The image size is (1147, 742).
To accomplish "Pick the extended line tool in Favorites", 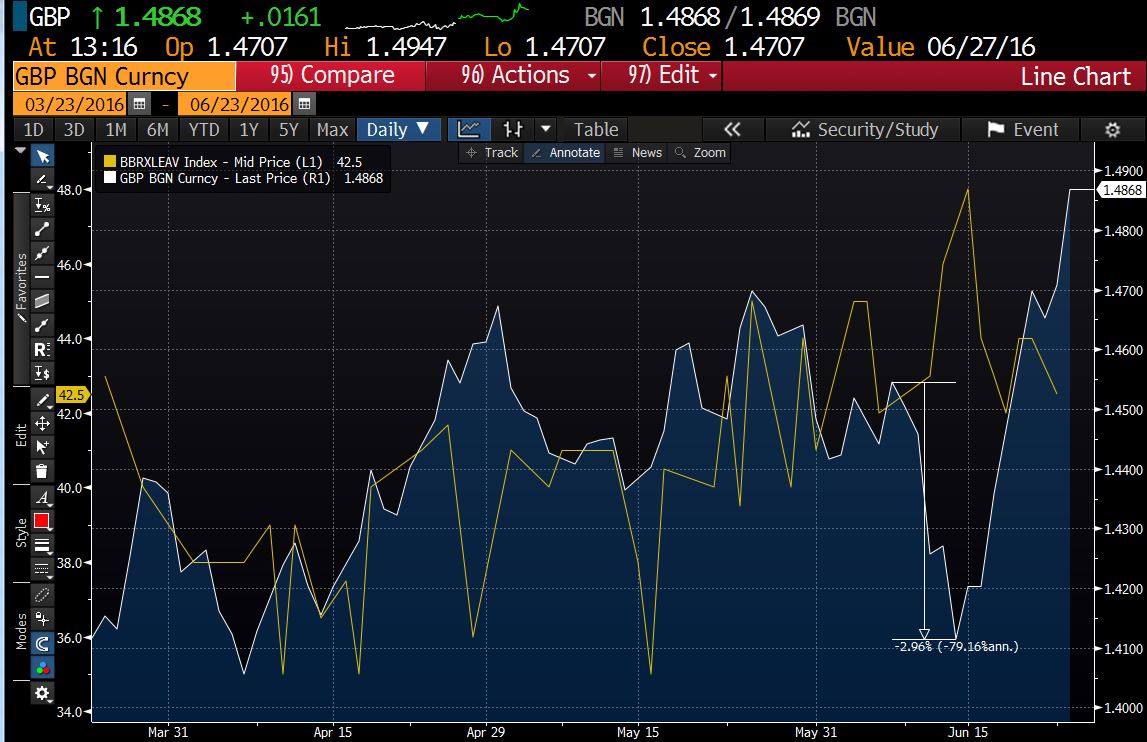I will coord(42,253).
